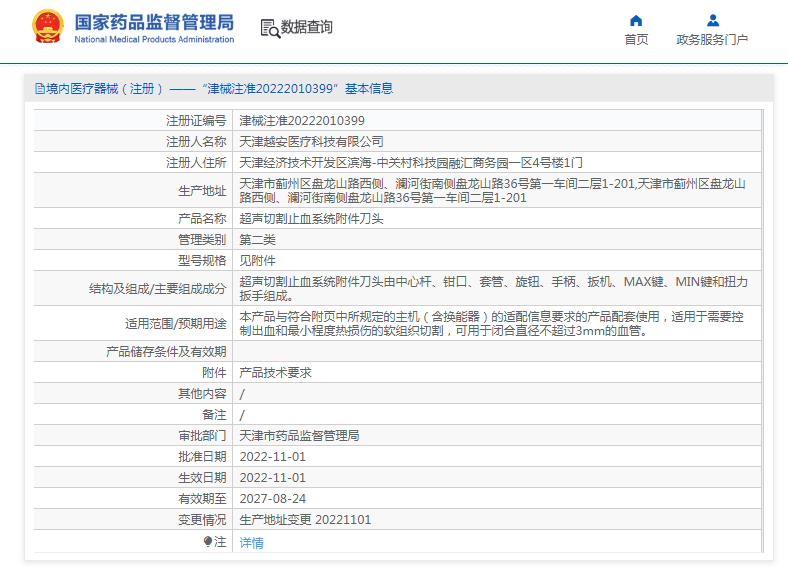Viewport: 788px width, 570px height.
Task: Select registration number 津械注准20222010399 cell
Action: click(302, 121)
